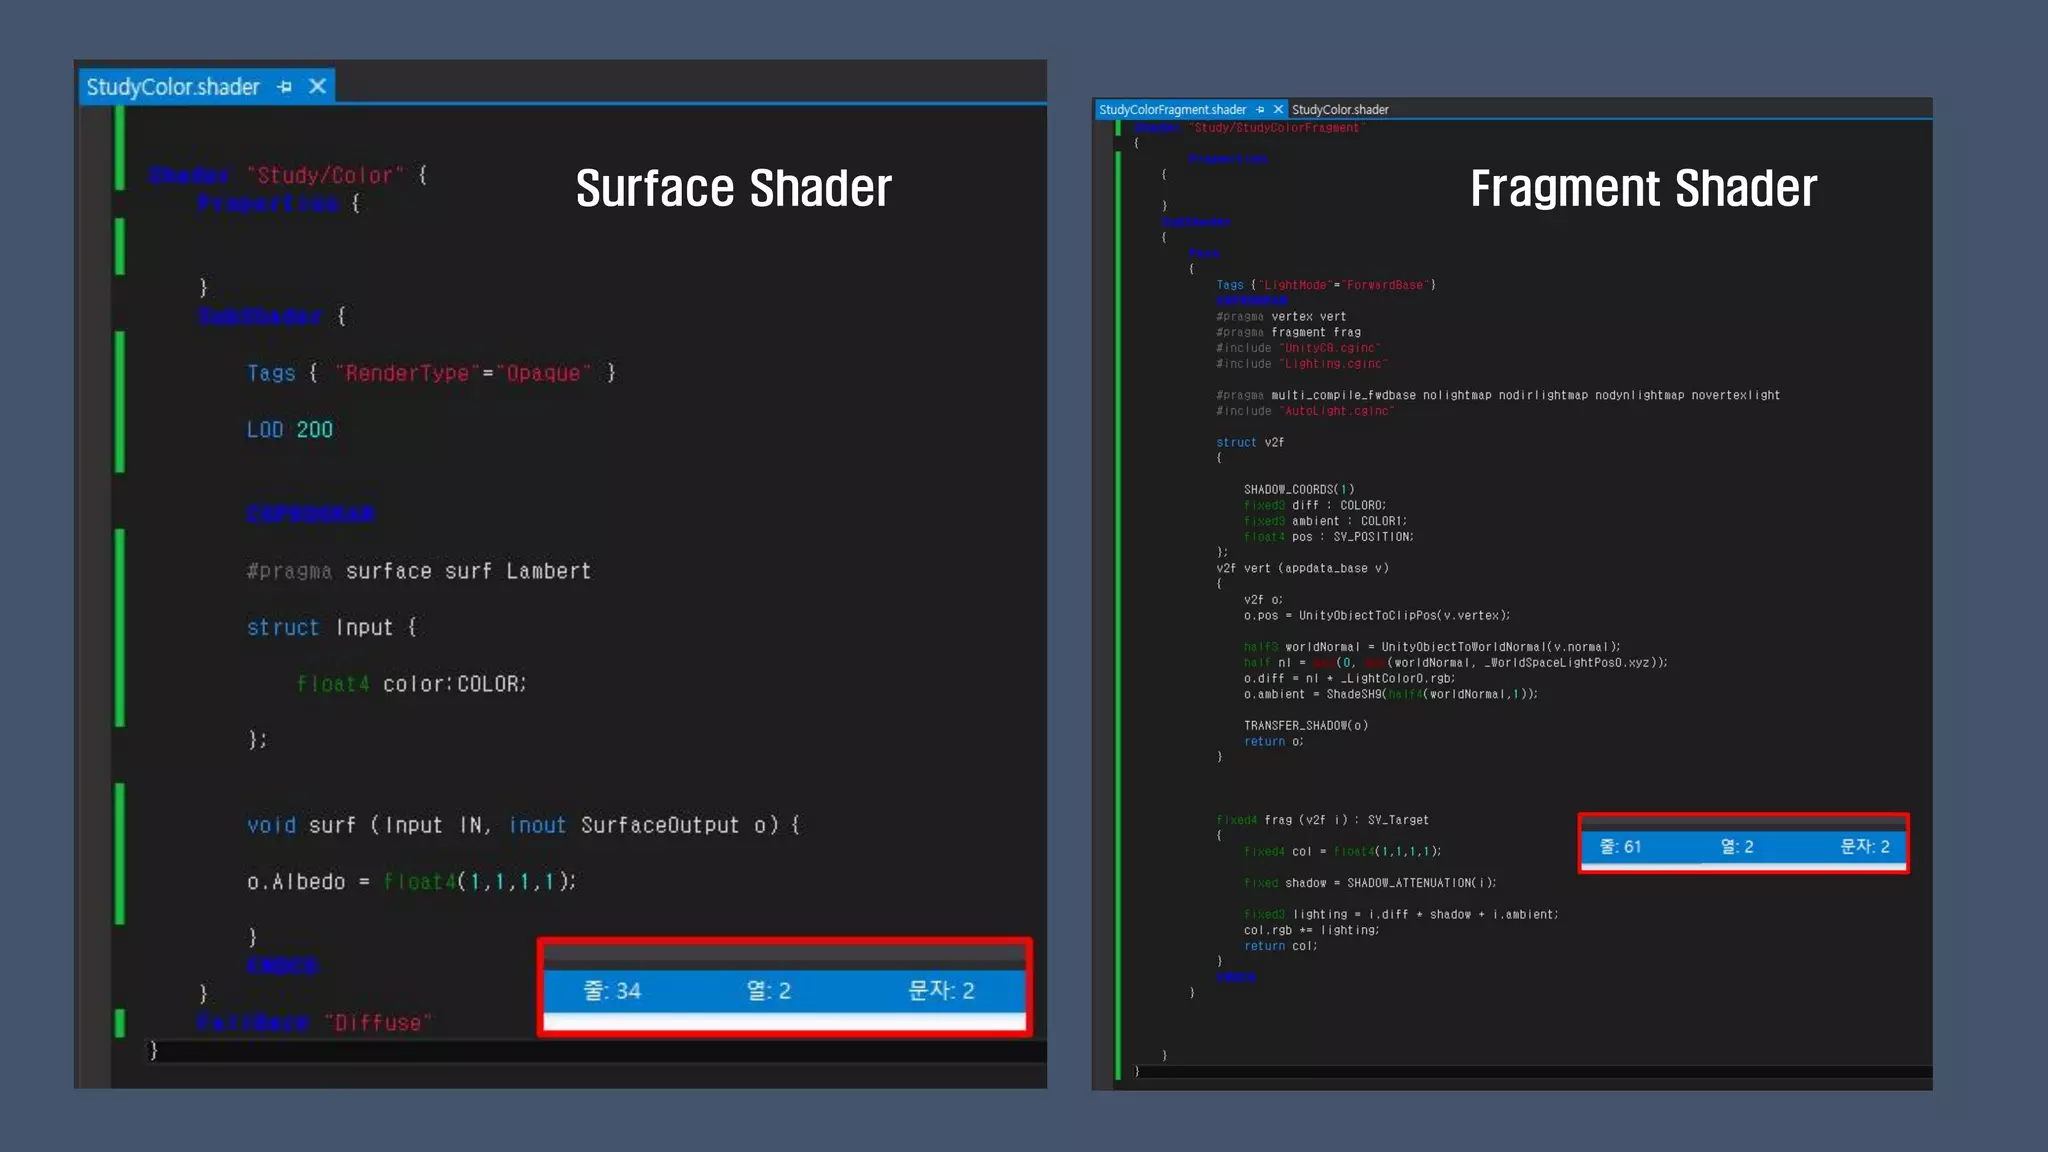Click the fixed3 diff : COLOR0; line

coord(1315,506)
